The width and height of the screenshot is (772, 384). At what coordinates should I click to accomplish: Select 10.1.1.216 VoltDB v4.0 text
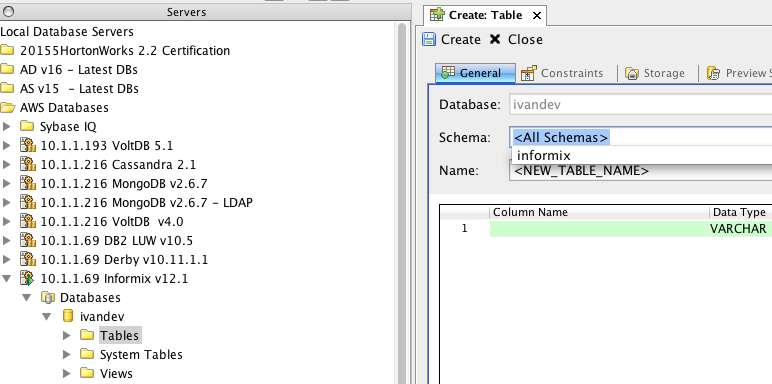[x=112, y=222]
